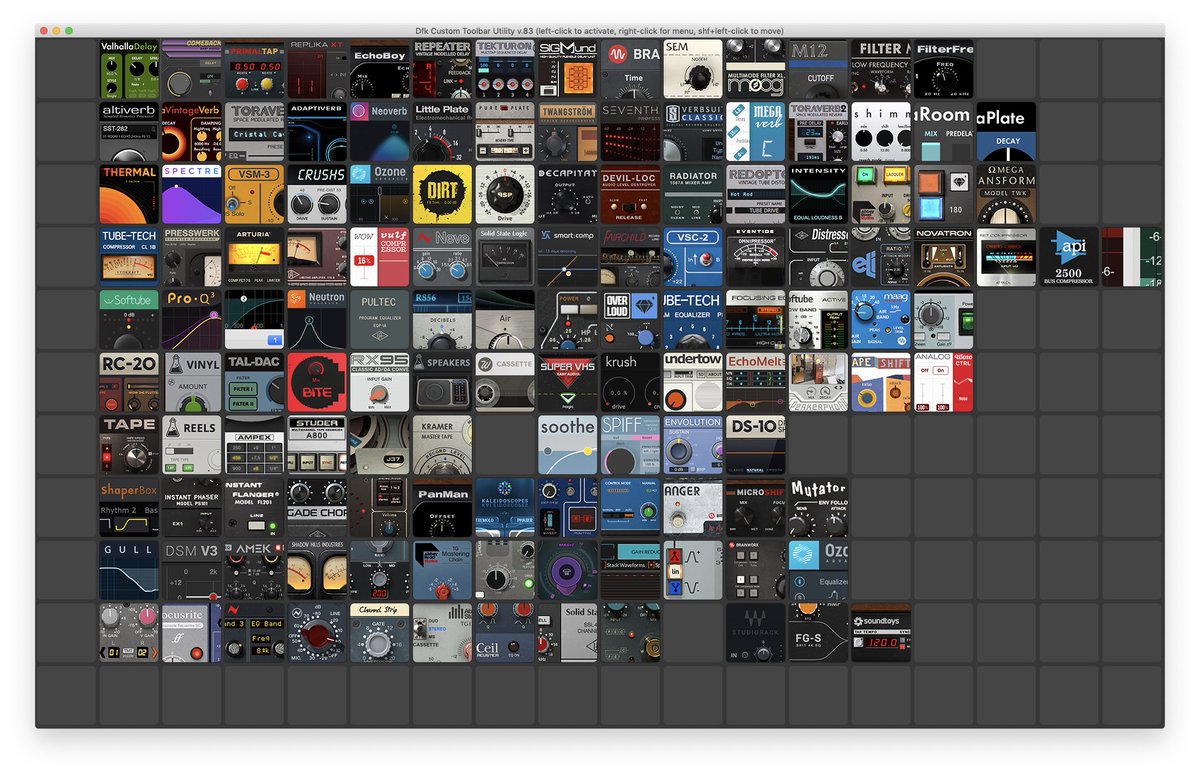The width and height of the screenshot is (1200, 775).
Task: Open the M12 cutoff filter tile
Action: click(818, 69)
